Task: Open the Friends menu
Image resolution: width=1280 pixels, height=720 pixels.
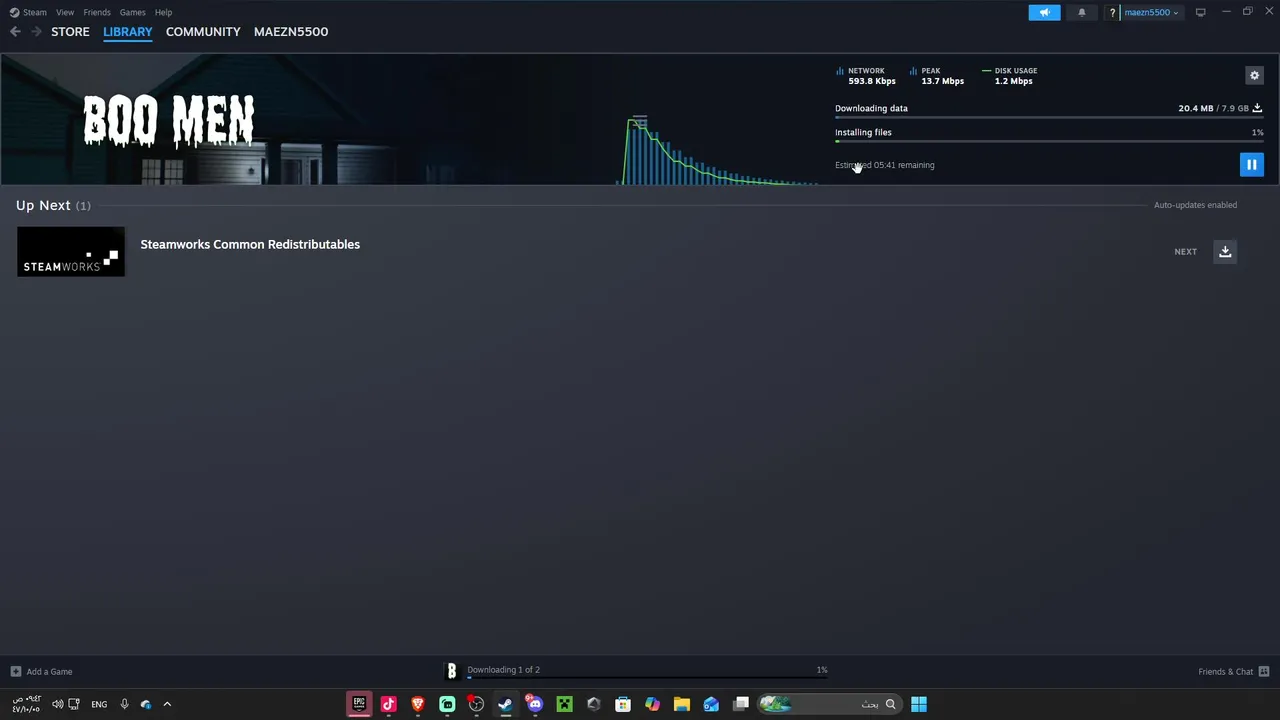Action: (97, 12)
